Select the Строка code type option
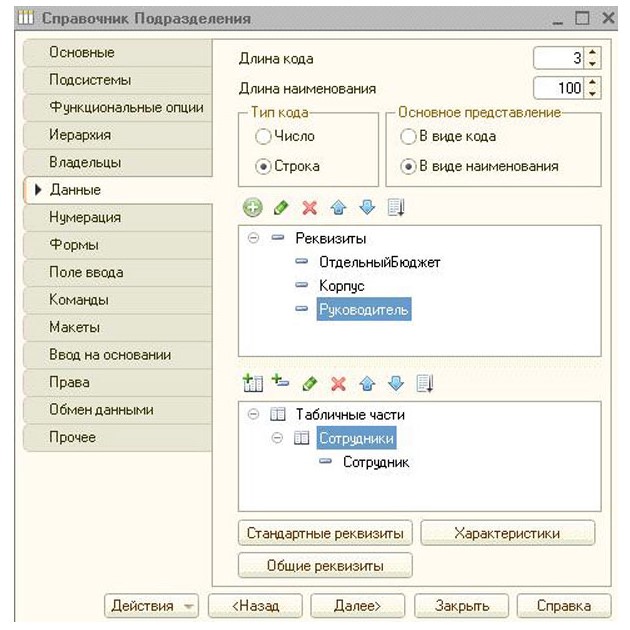630x630 pixels. (x=263, y=166)
